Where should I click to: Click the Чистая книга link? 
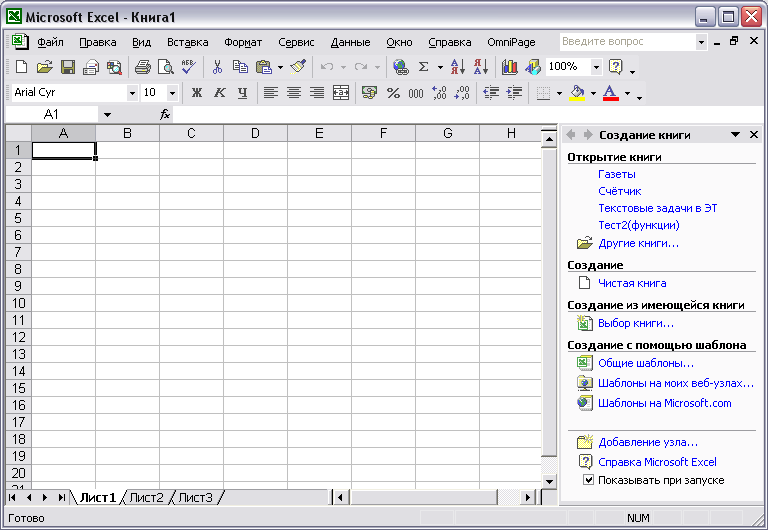pyautogui.click(x=632, y=283)
